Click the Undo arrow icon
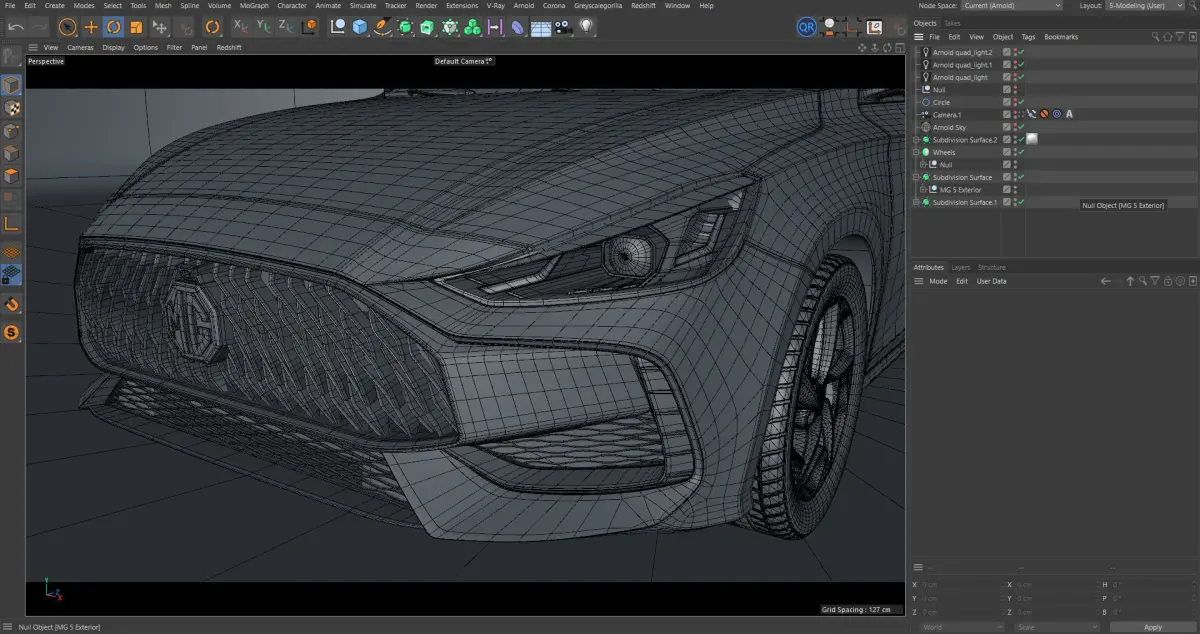 click(16, 27)
